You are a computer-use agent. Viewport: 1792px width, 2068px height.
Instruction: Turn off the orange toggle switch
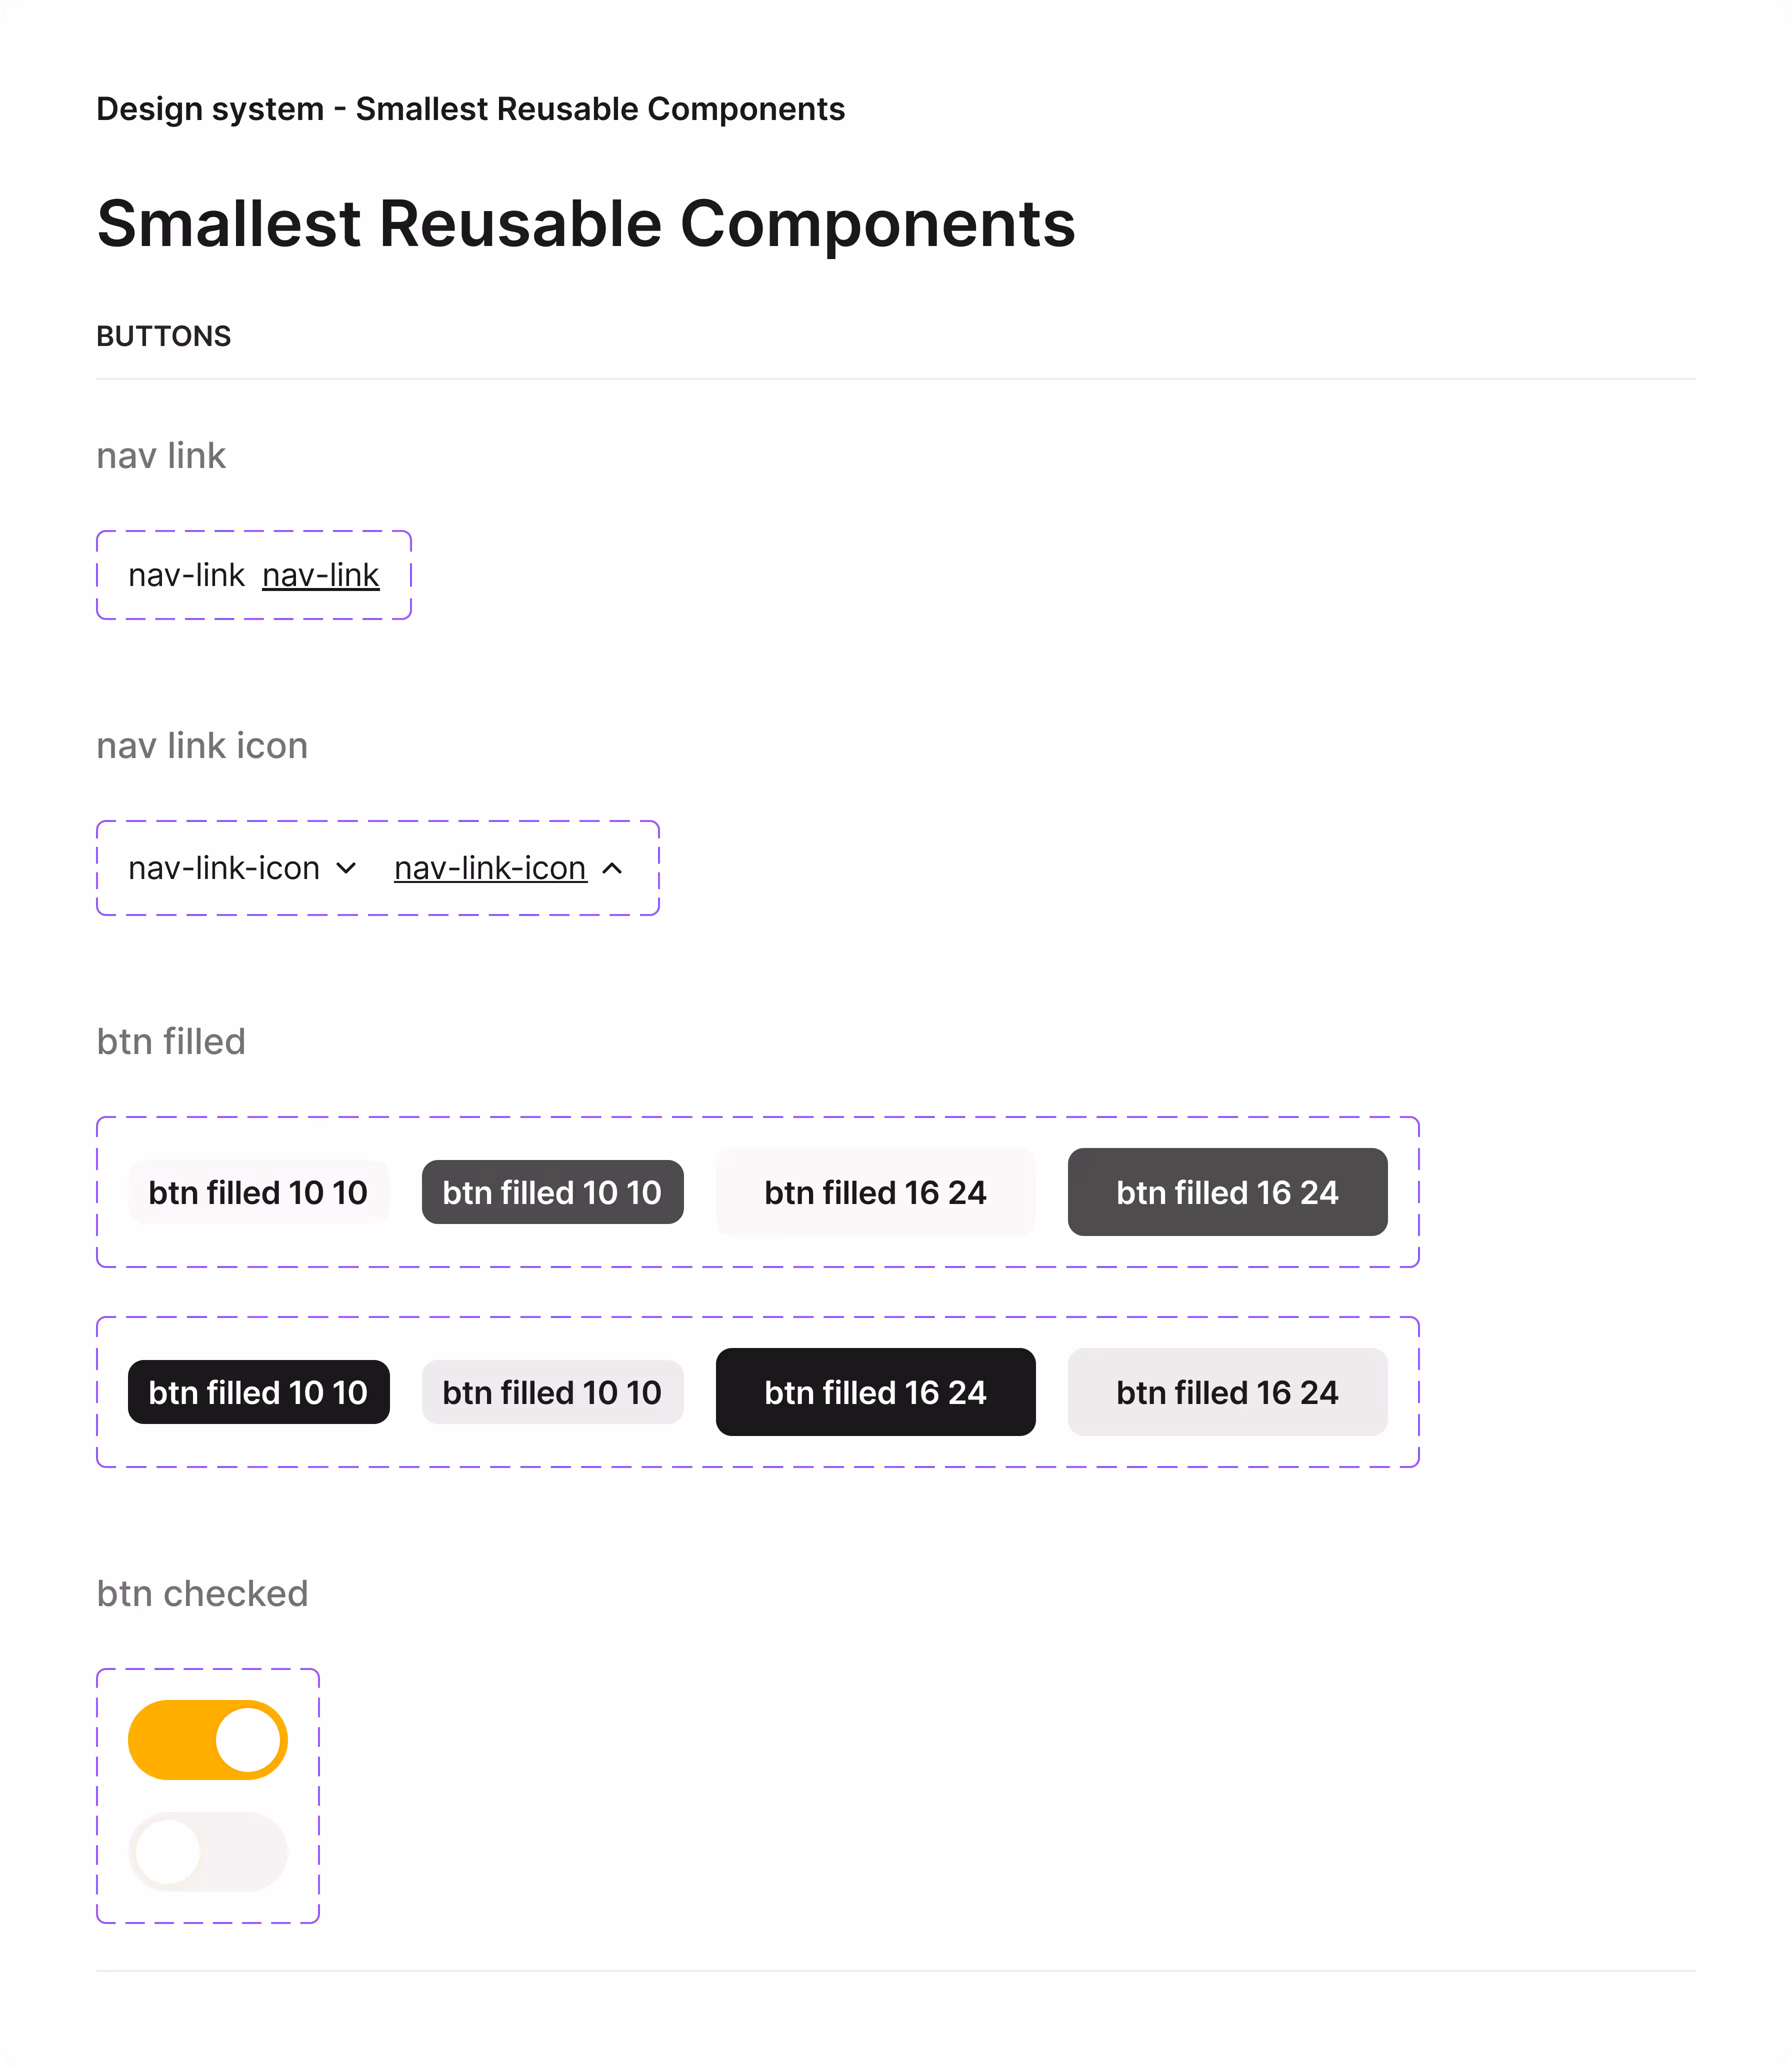[x=208, y=1738]
